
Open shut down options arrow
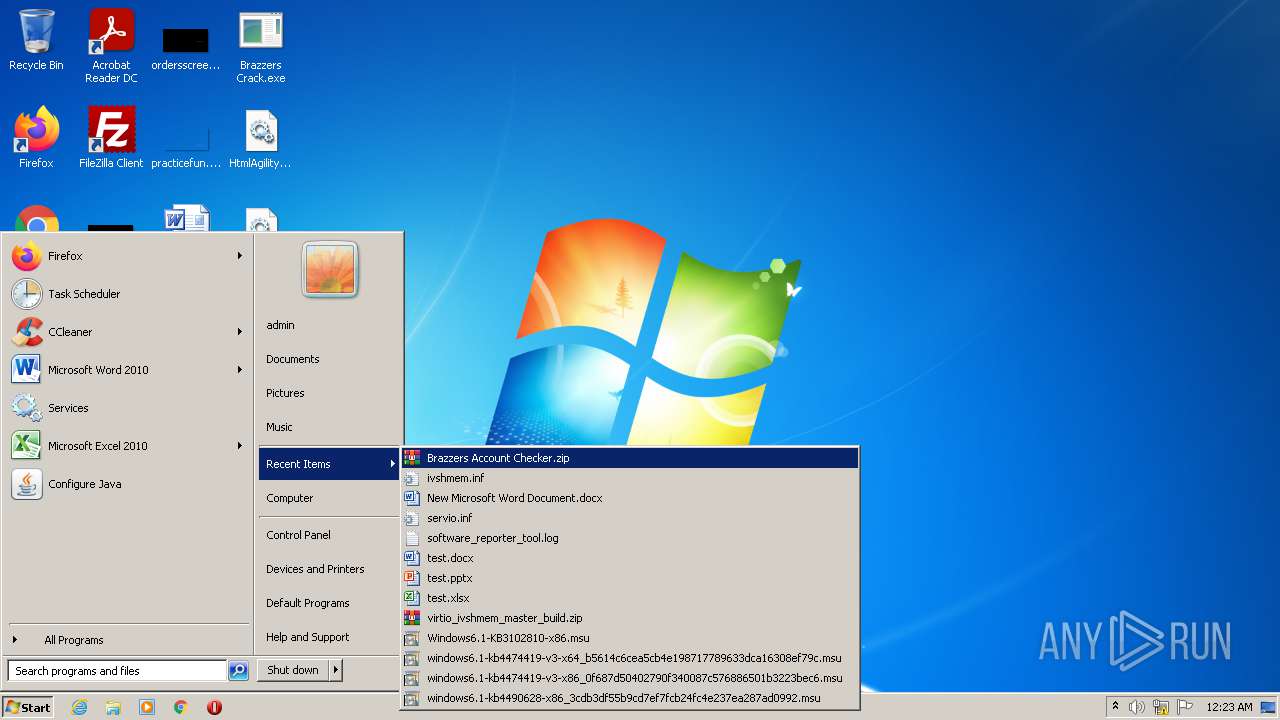tap(336, 670)
